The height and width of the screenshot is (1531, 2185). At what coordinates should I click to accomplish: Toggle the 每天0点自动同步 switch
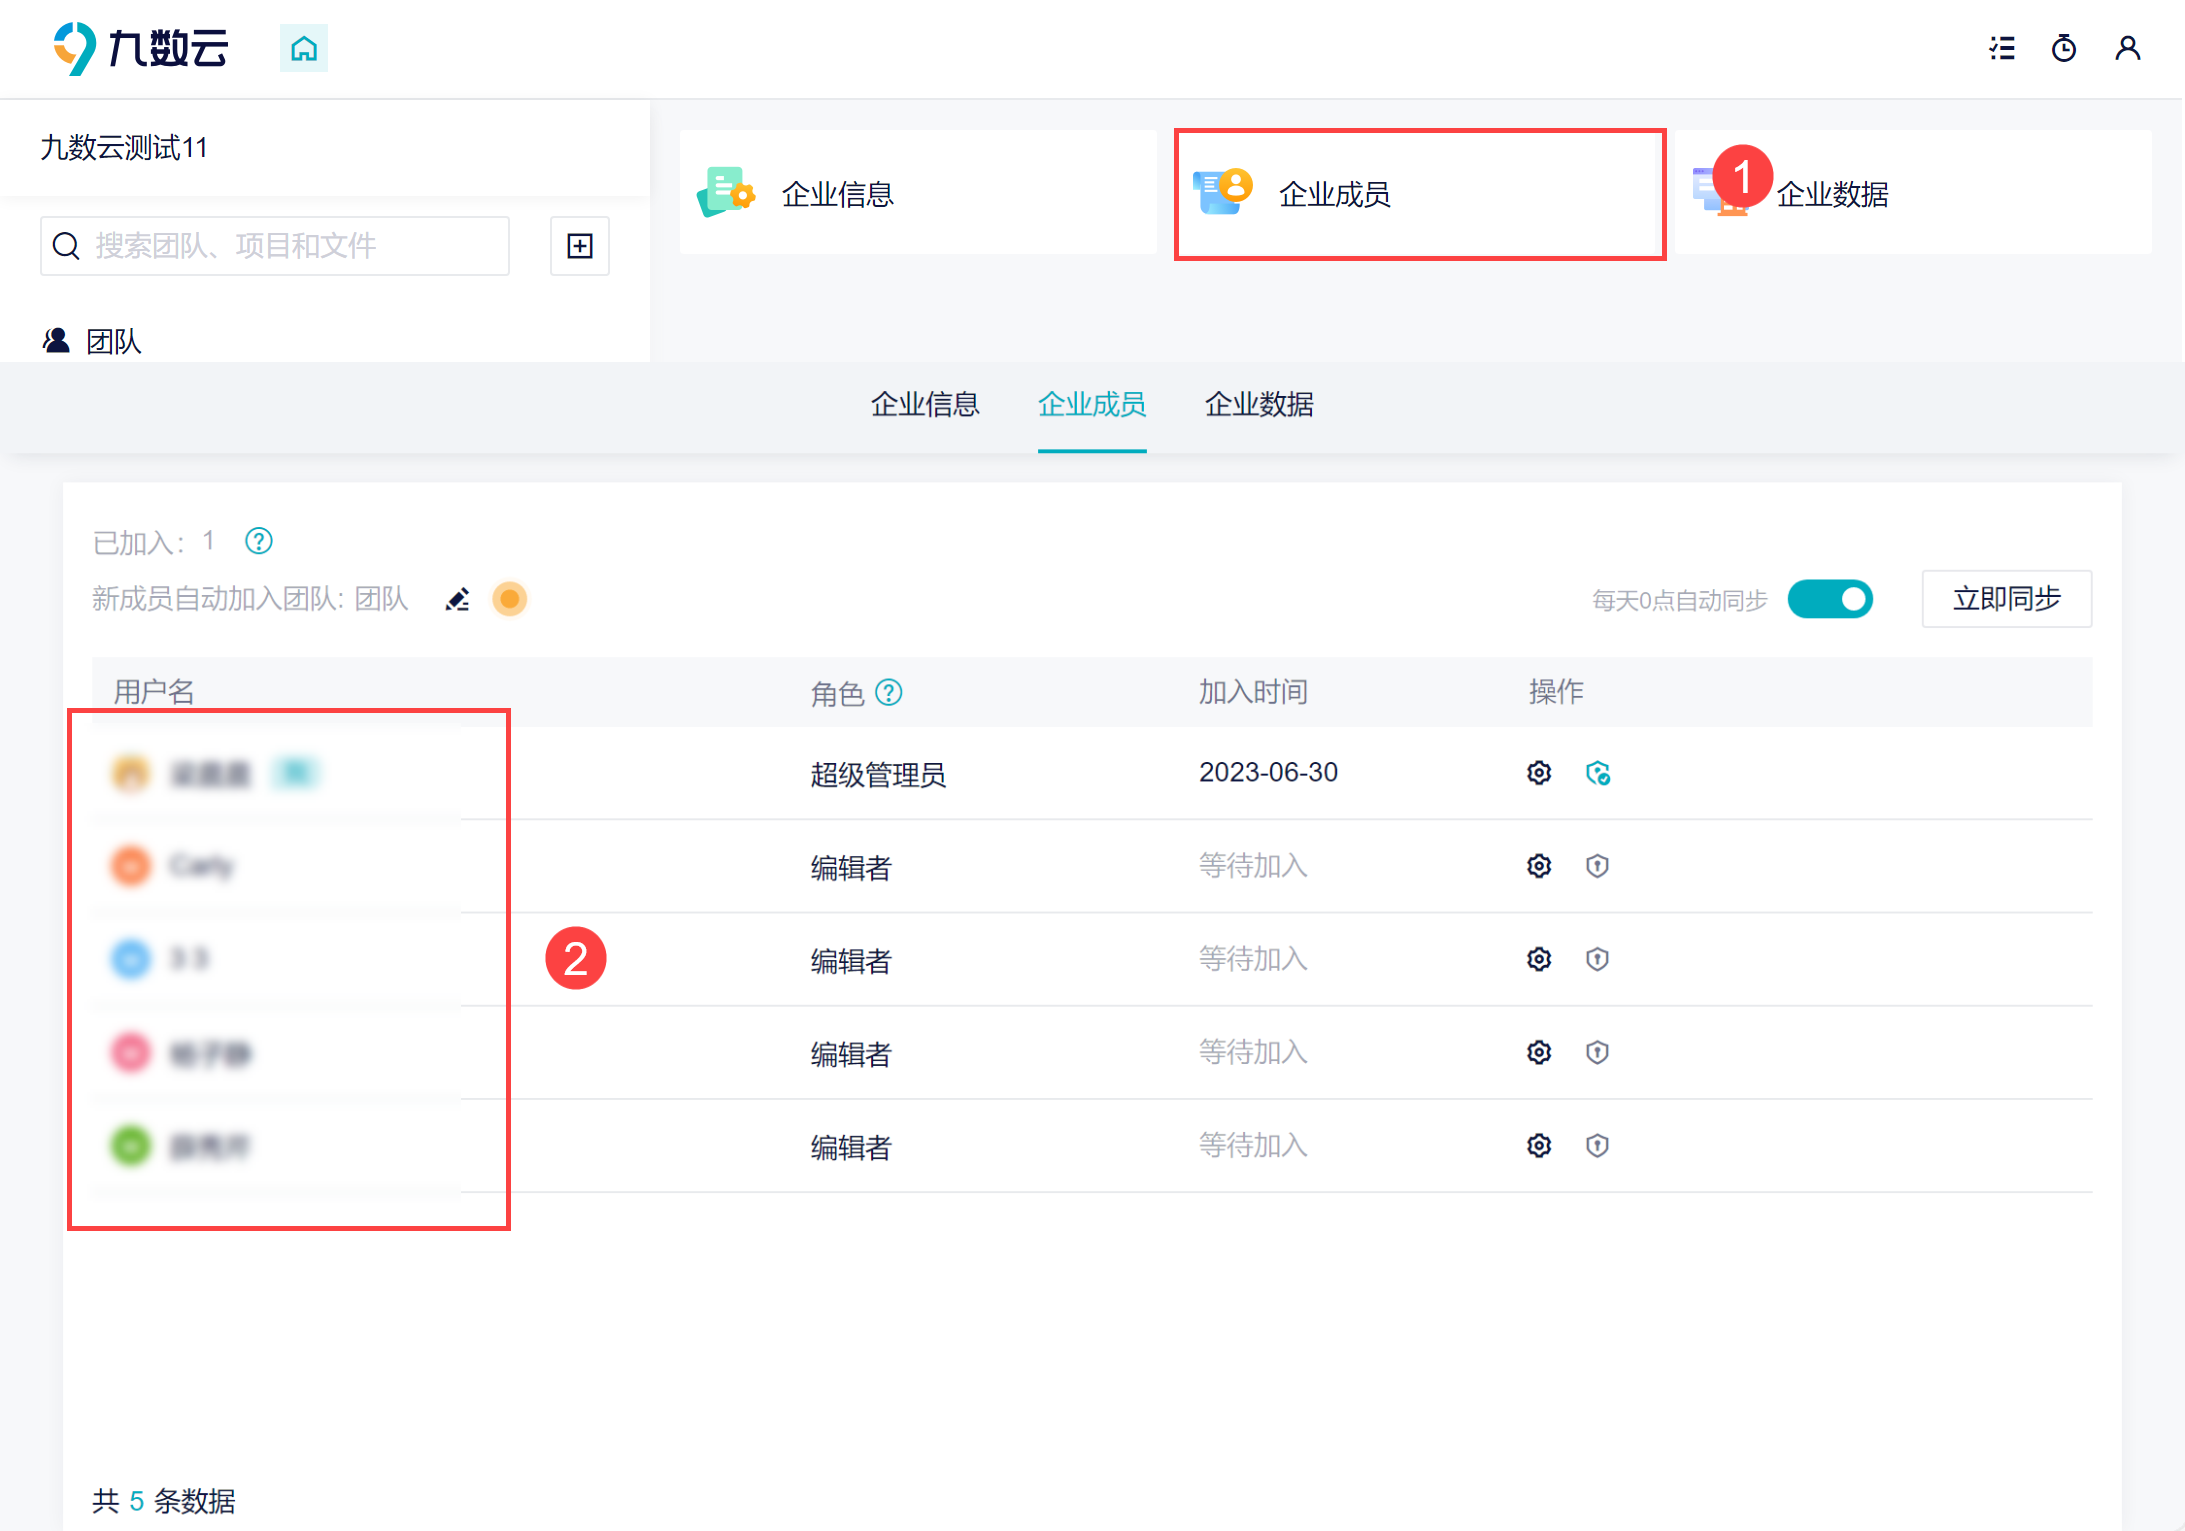pos(1829,599)
